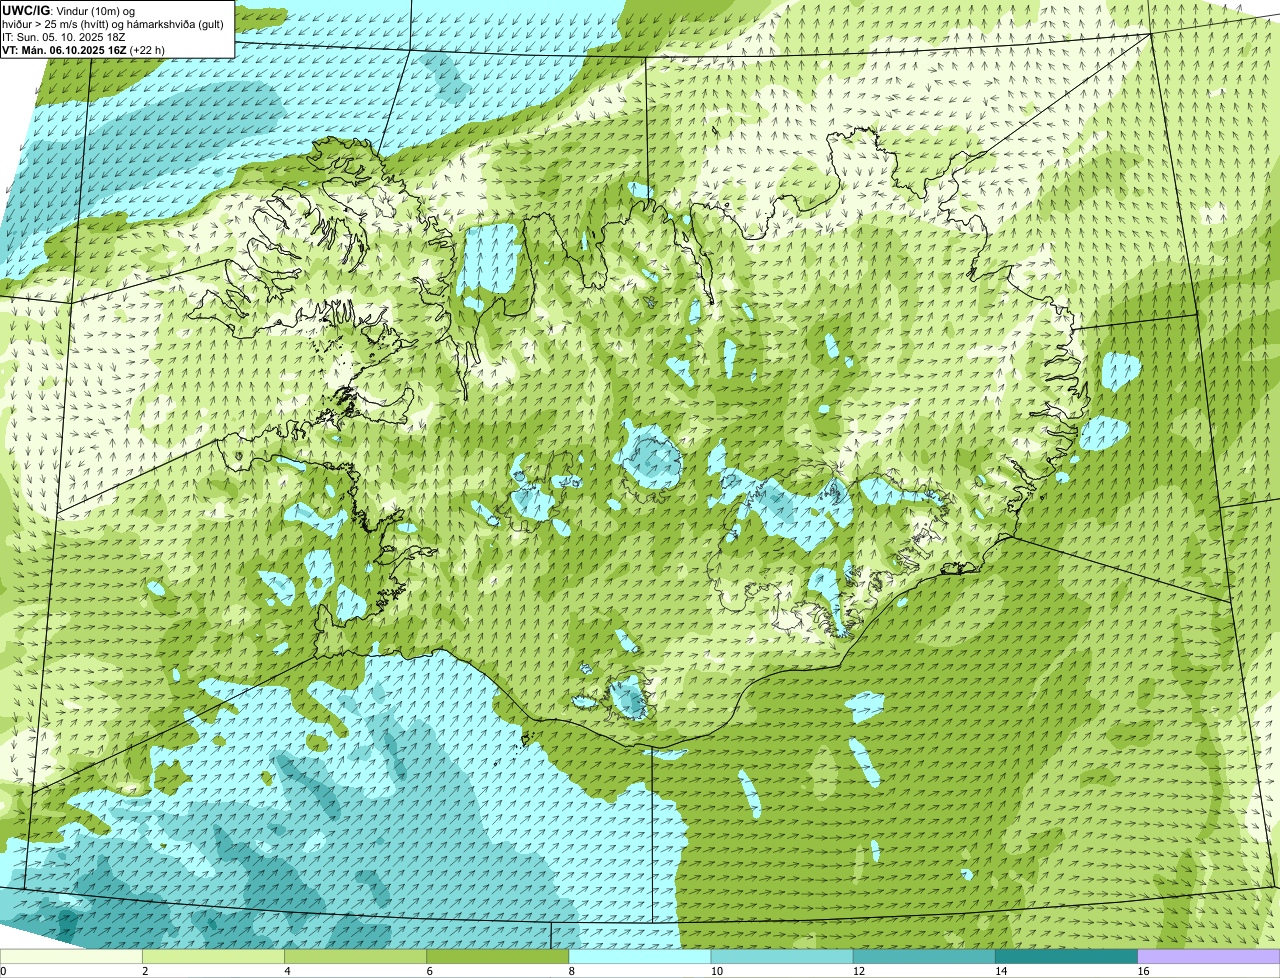Click the legend swatch between 10 and 12
Image resolution: width=1280 pixels, height=978 pixels.
(782, 957)
